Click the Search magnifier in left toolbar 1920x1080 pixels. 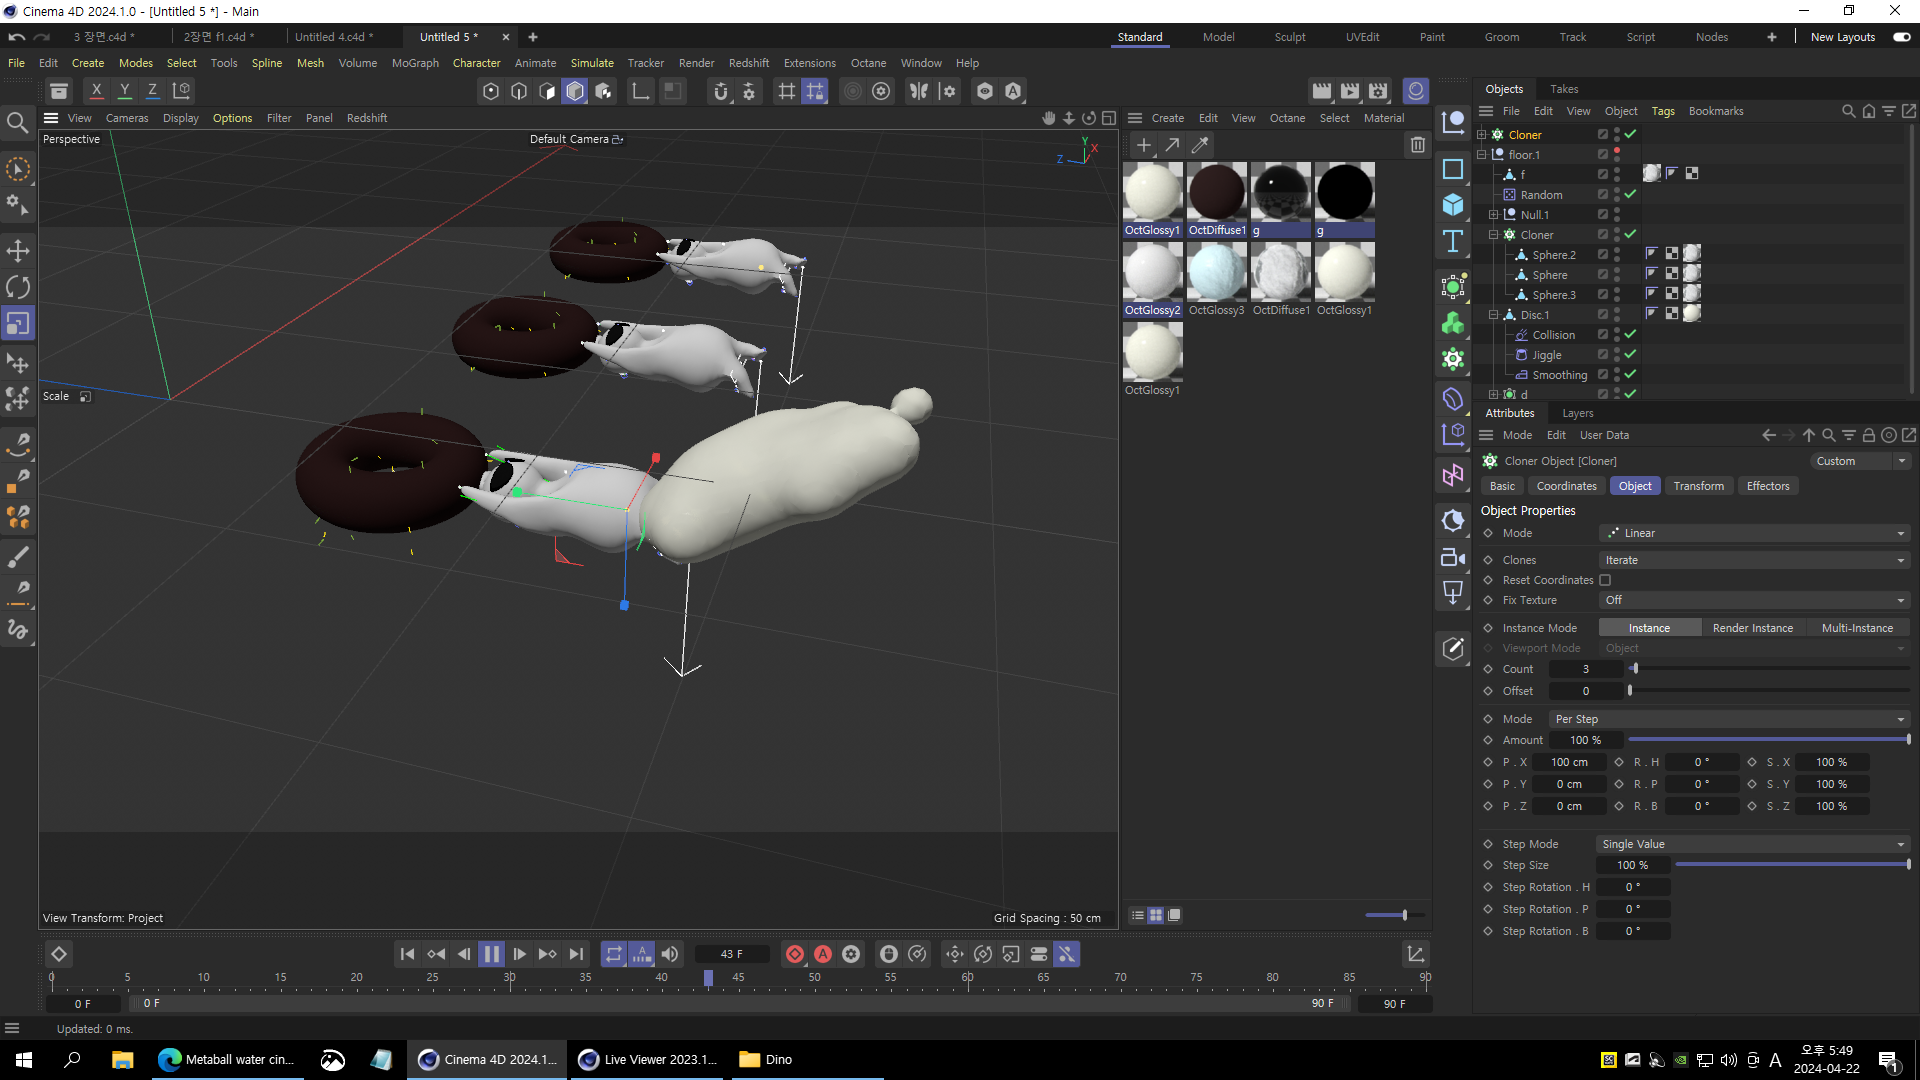point(18,122)
